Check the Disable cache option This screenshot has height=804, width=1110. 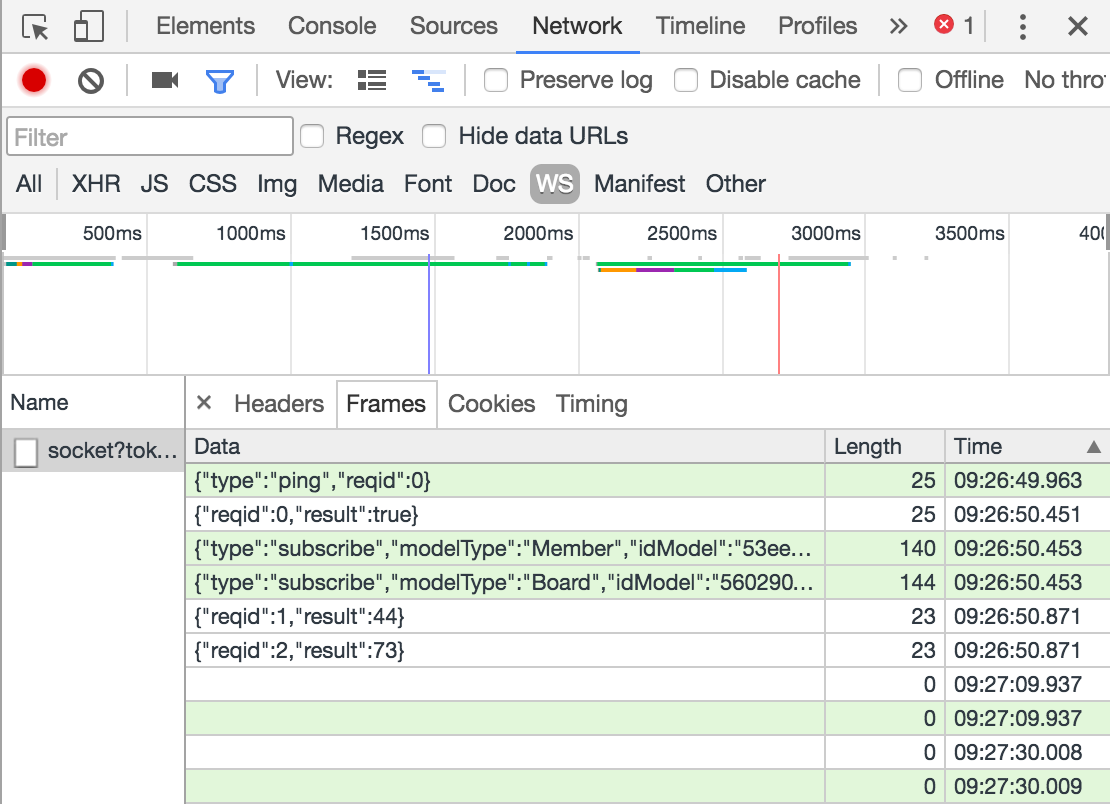point(686,80)
